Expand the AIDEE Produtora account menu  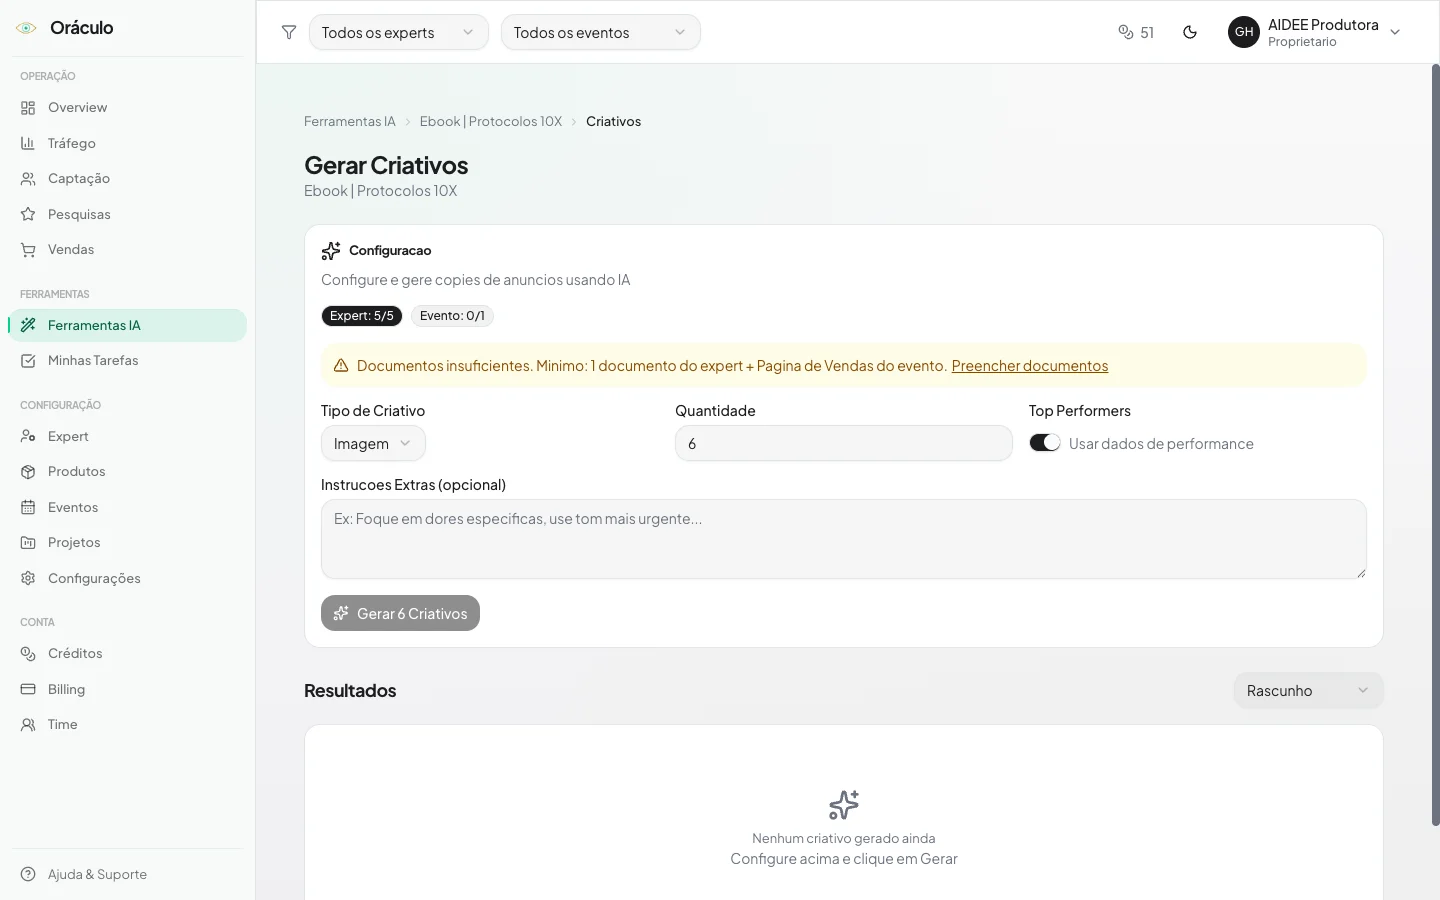click(x=1315, y=32)
